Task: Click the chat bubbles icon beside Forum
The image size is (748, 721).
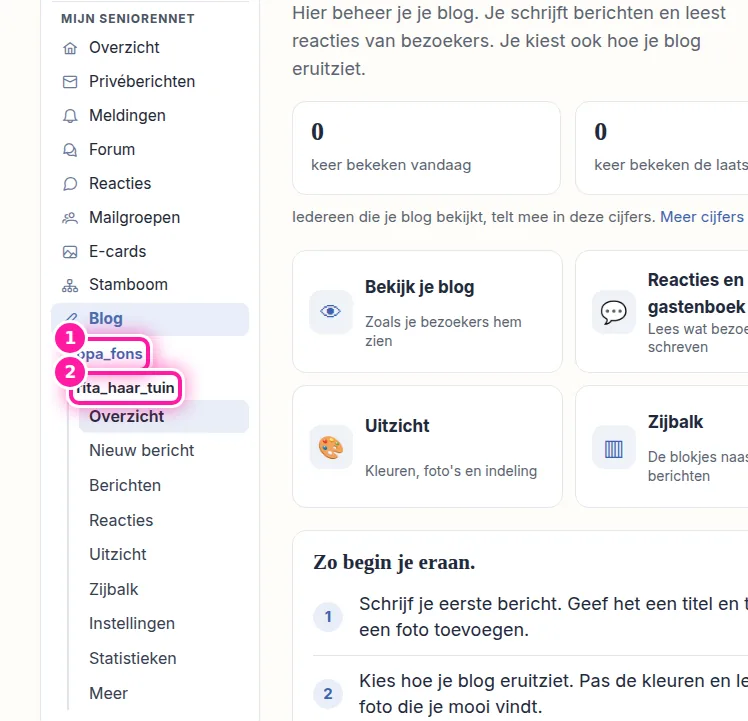Action: click(x=70, y=150)
